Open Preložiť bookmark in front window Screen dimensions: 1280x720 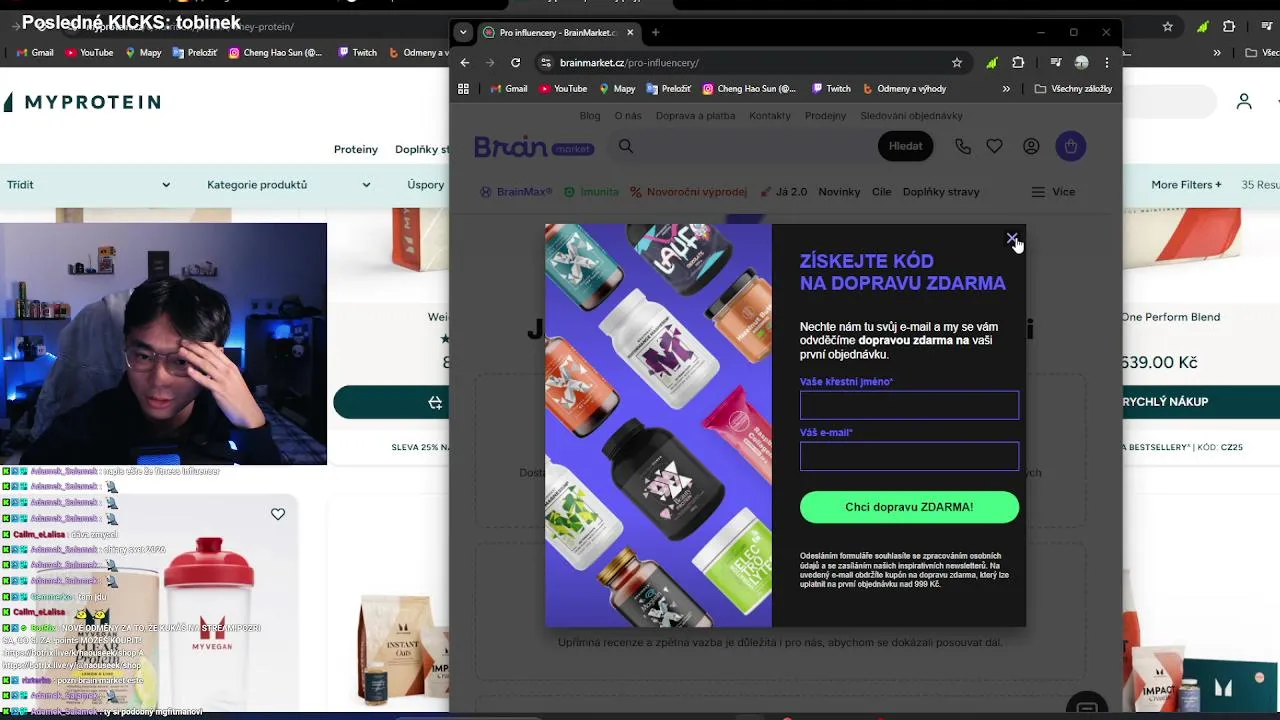pos(668,88)
